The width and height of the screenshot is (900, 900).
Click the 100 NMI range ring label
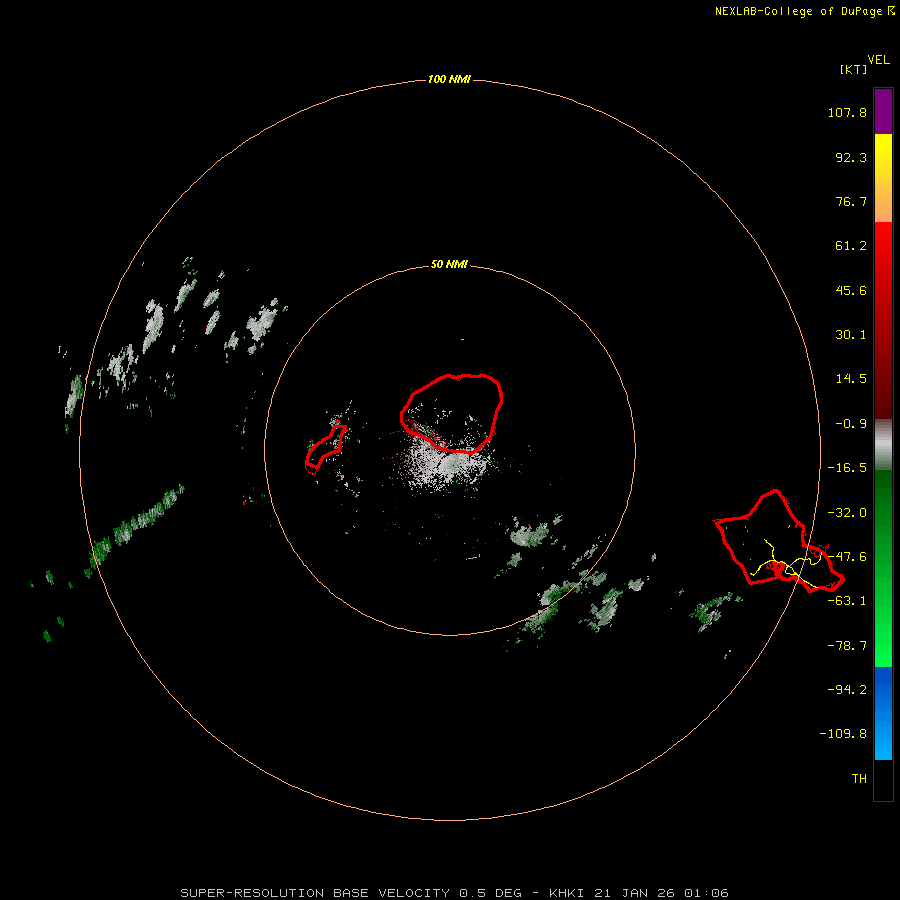(449, 79)
